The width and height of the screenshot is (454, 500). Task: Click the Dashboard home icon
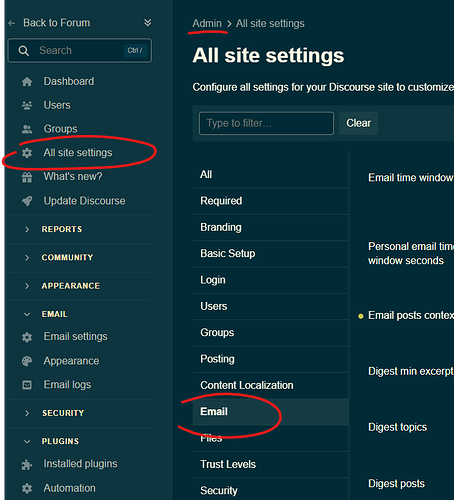coord(27,82)
